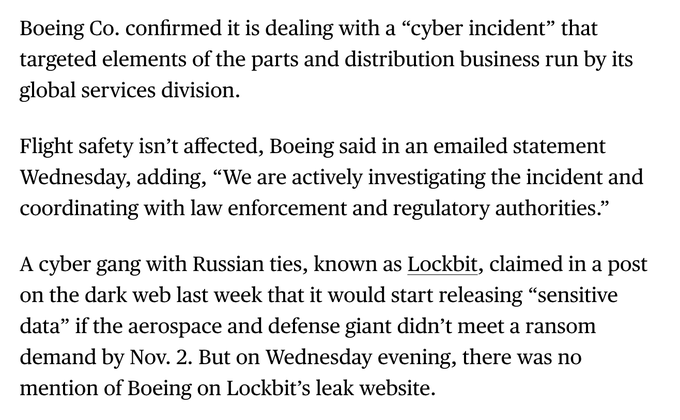Click the word "Wednesday" before "adding"

70,177
